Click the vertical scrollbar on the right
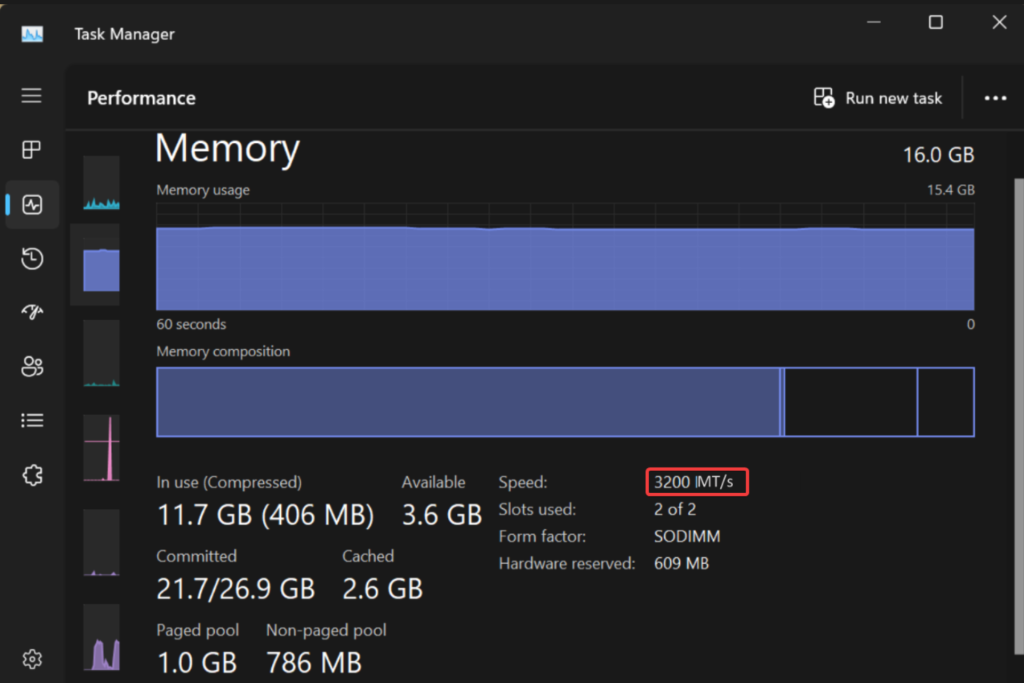 tap(1019, 415)
